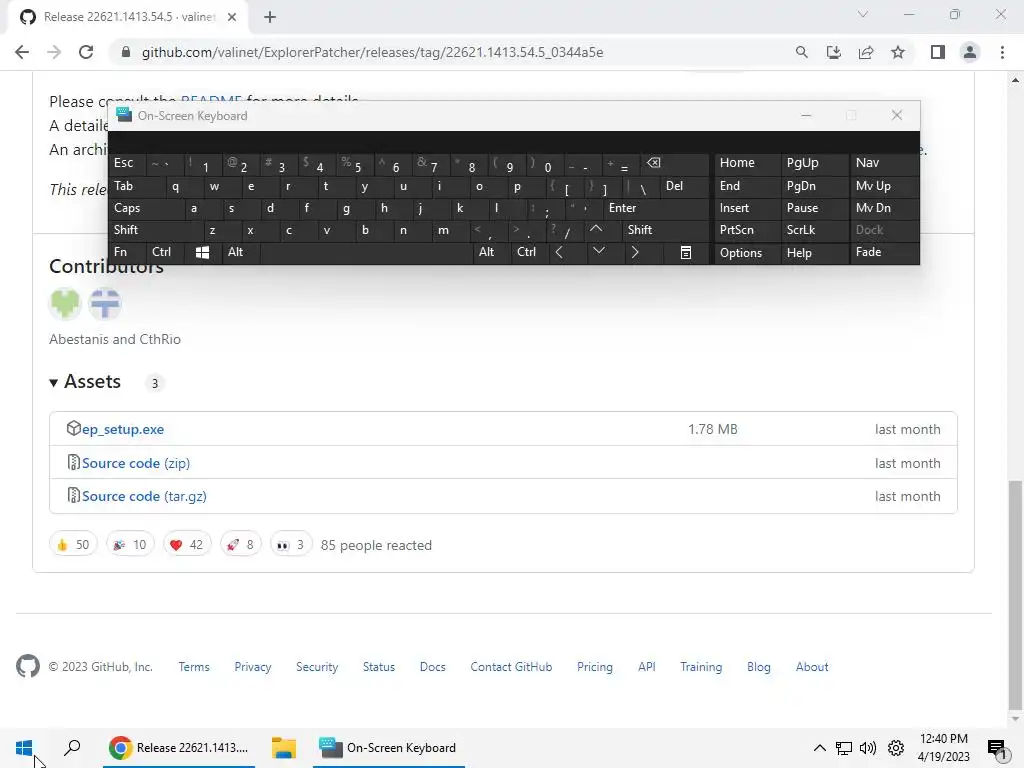Click the right arrow key on On-Screen Keyboard
1024x768 pixels.
click(x=635, y=252)
